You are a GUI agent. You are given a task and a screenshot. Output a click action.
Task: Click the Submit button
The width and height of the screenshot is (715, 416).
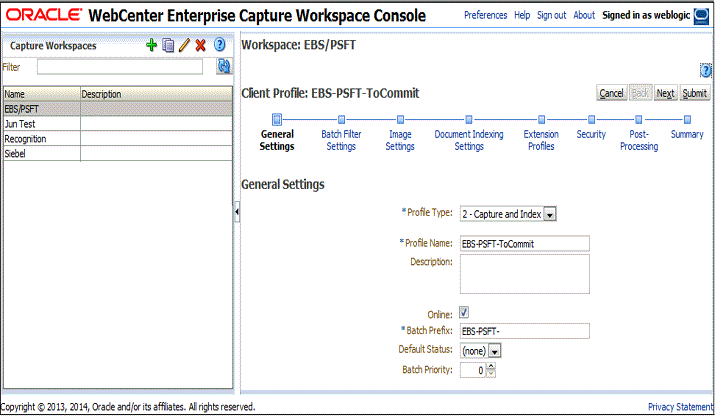click(694, 93)
